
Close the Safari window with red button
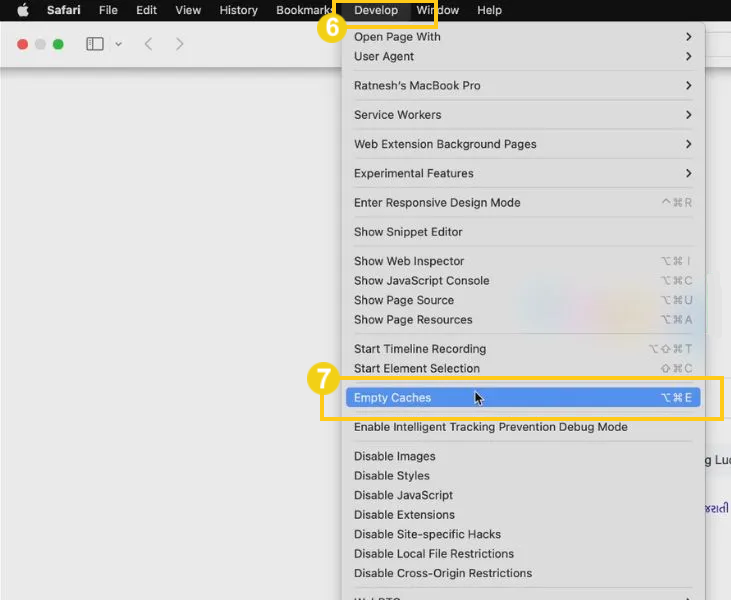(x=22, y=44)
